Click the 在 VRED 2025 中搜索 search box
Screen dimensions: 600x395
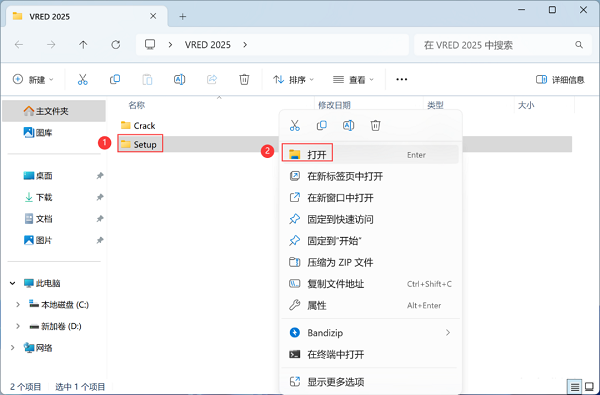point(503,45)
